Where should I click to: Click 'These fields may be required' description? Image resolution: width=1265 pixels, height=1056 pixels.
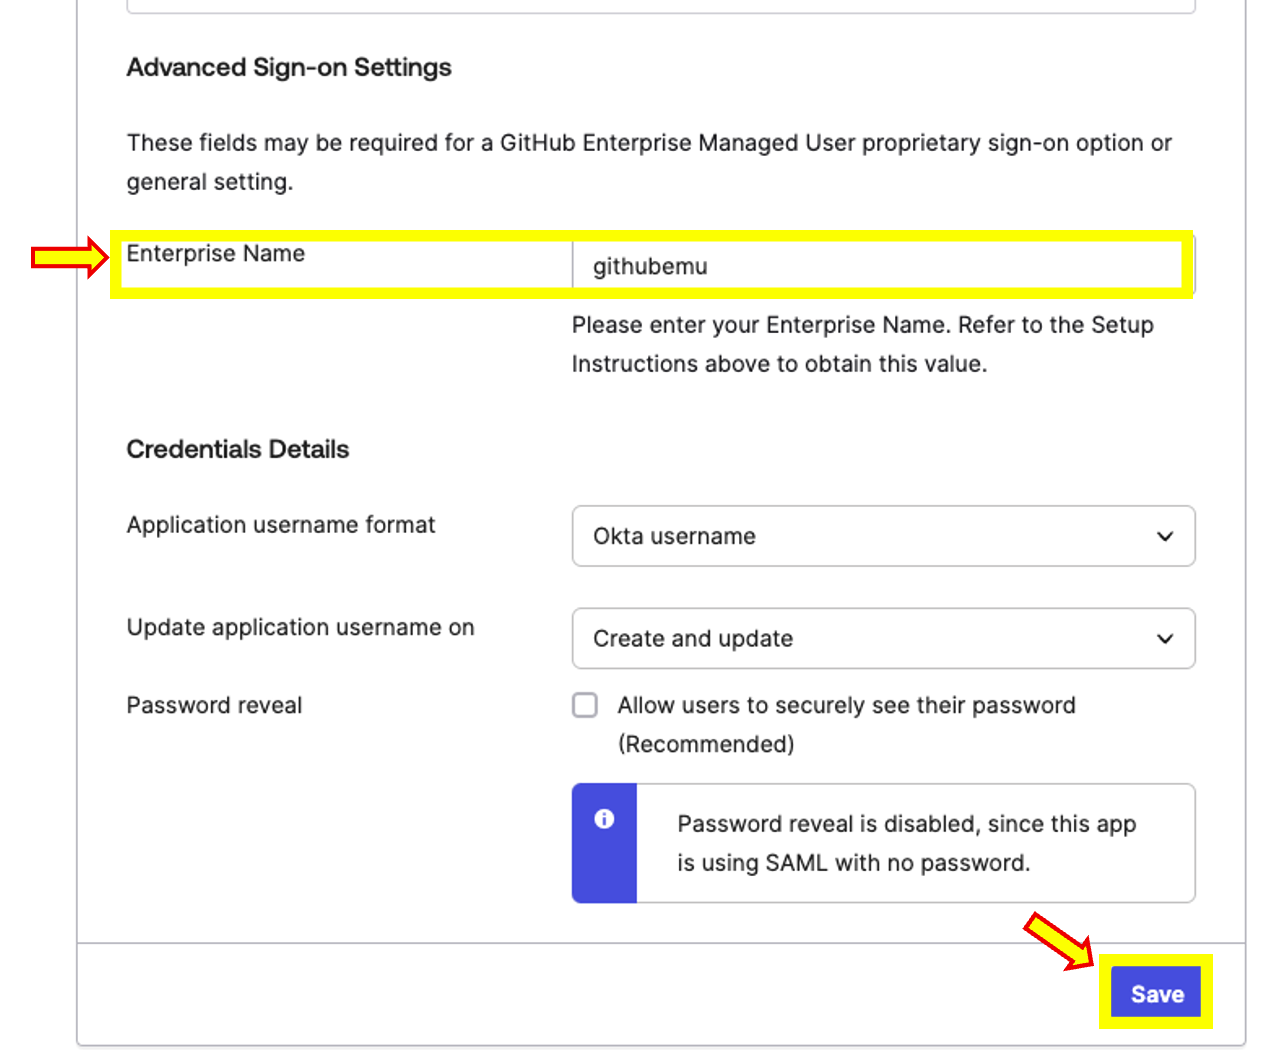click(649, 162)
